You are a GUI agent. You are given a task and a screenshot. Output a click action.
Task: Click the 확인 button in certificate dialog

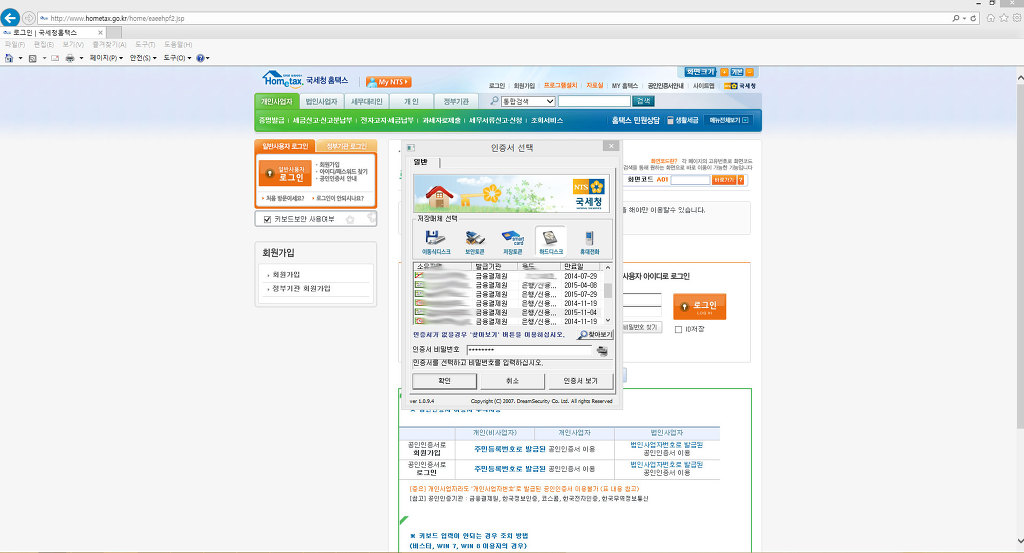[445, 381]
